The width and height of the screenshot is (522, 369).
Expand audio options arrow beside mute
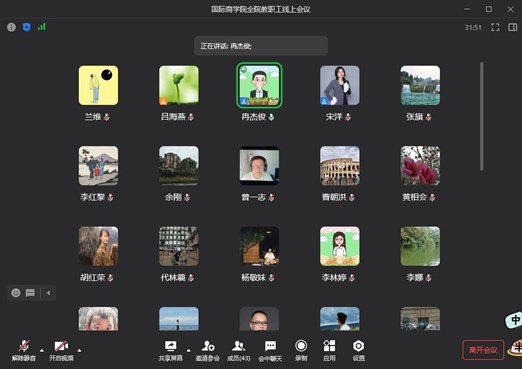coord(42,350)
